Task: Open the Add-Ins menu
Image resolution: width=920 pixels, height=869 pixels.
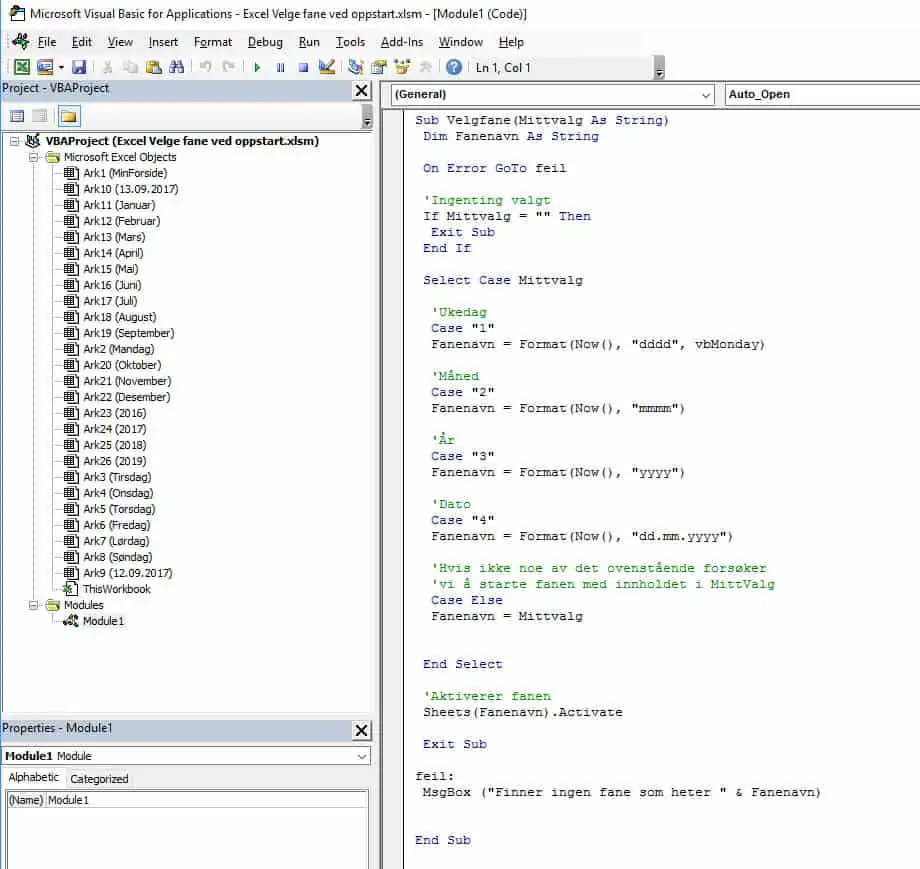Action: tap(402, 42)
